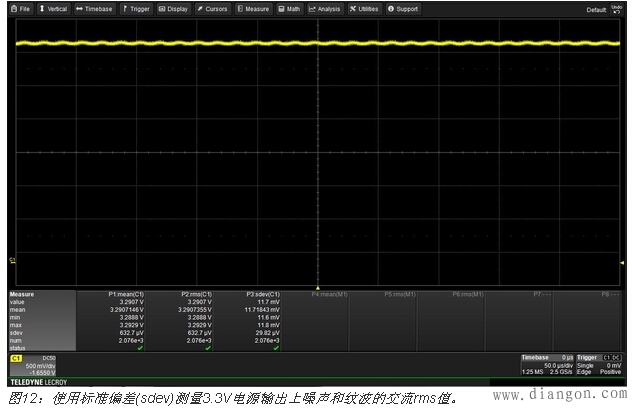The image size is (633, 408).
Task: Open the Analysis menu
Action: pyautogui.click(x=325, y=8)
